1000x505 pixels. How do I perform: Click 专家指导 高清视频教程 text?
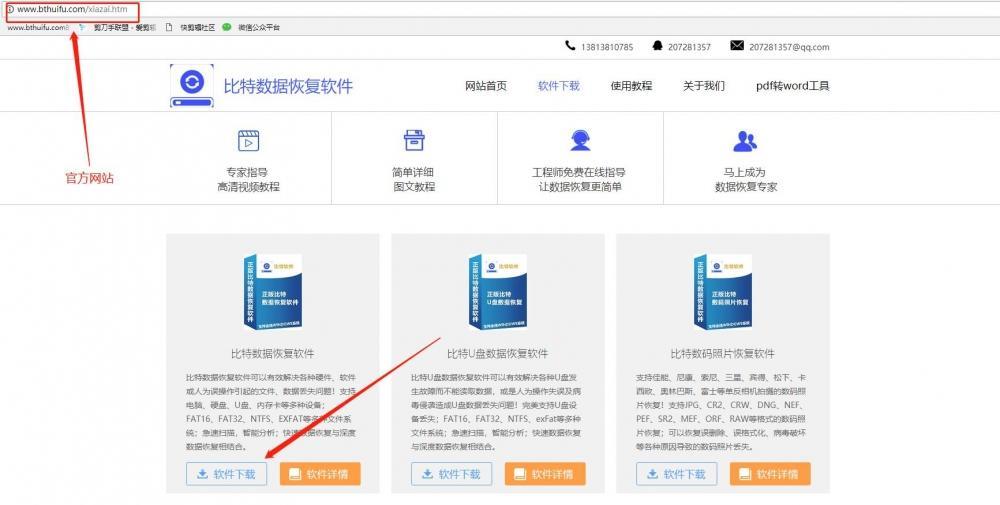tap(248, 180)
